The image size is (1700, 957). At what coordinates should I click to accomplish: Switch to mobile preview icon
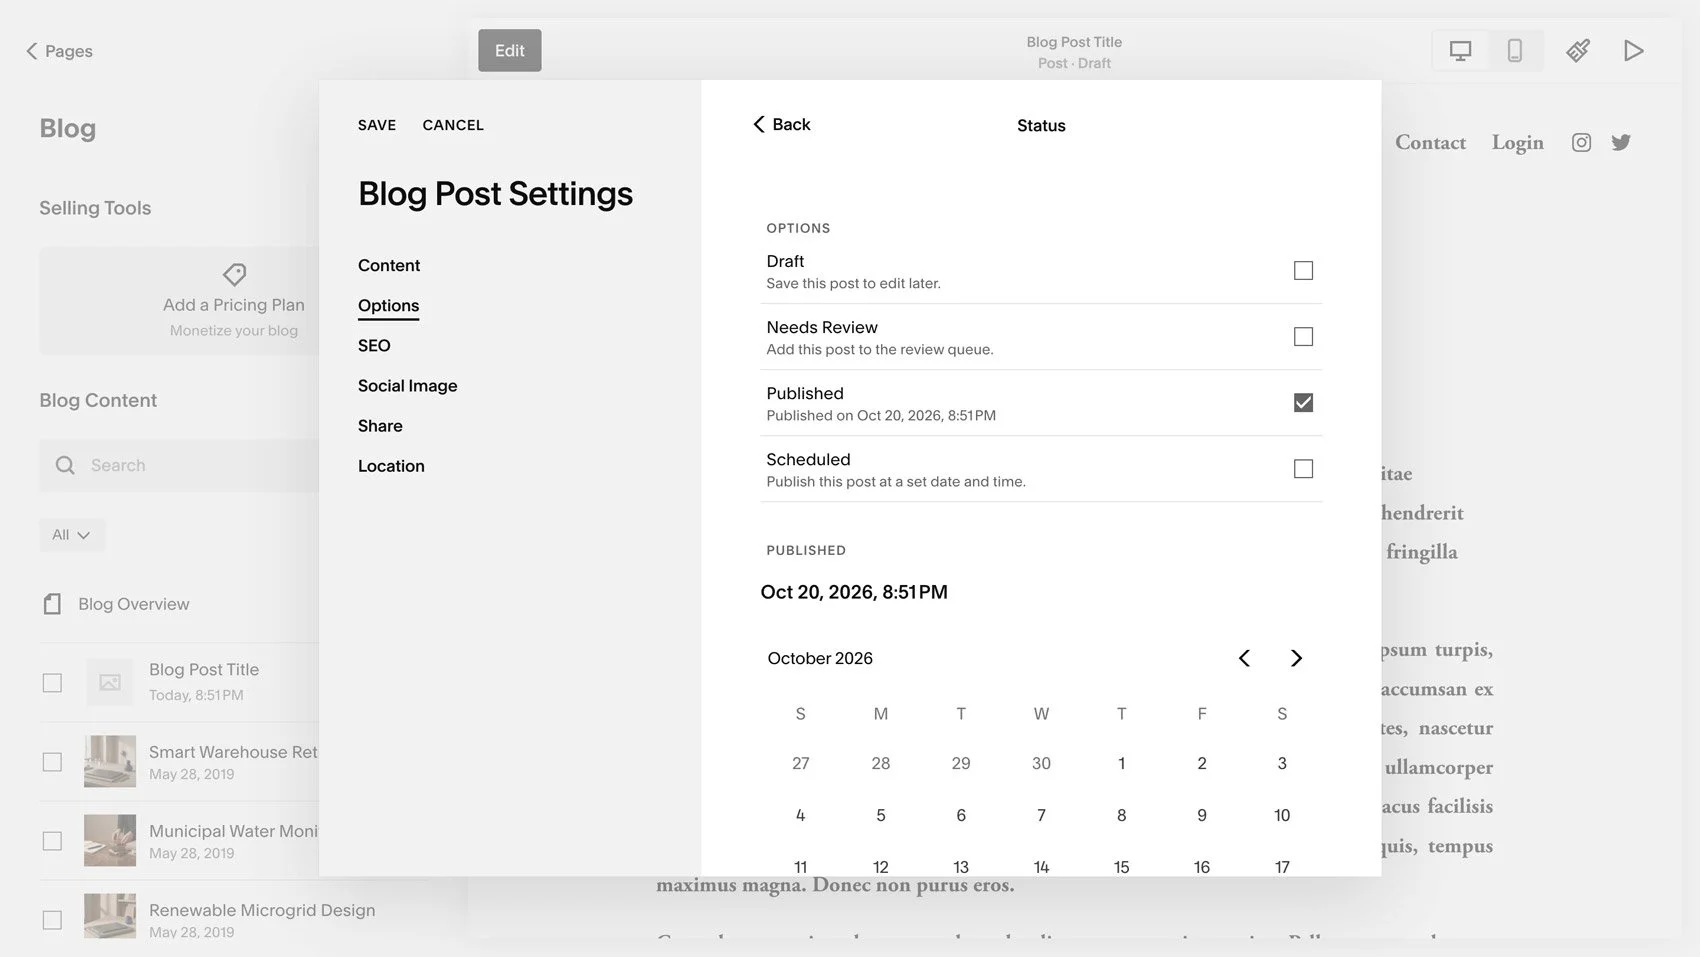[x=1515, y=51]
